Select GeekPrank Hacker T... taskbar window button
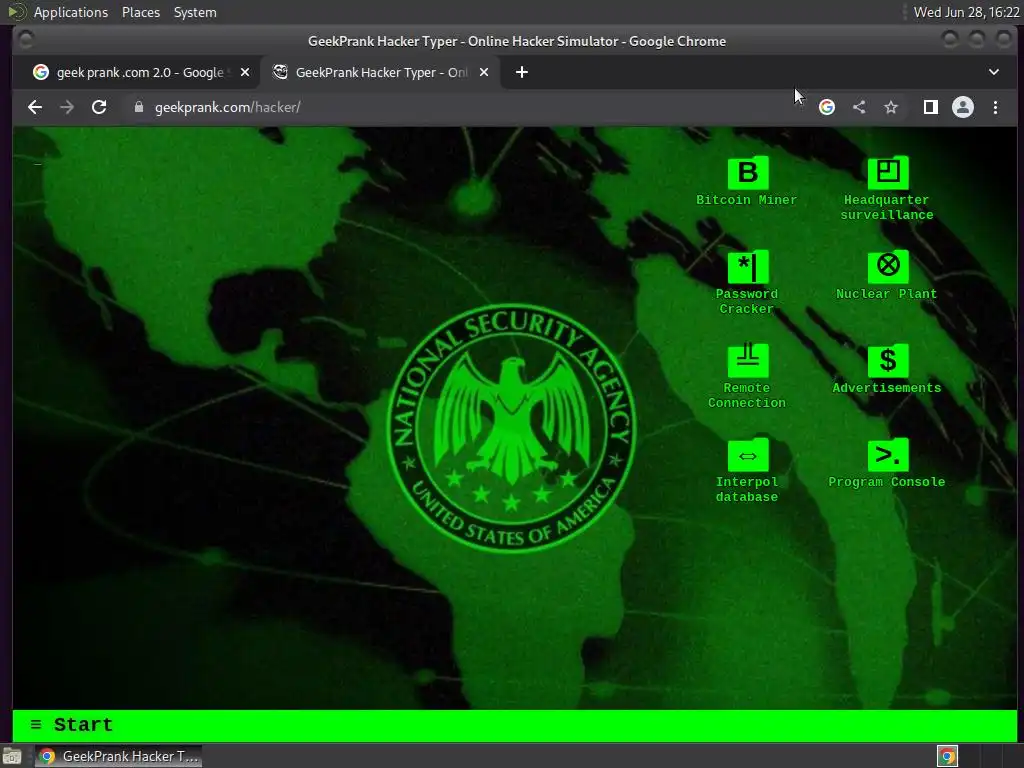This screenshot has height=768, width=1024. point(118,756)
